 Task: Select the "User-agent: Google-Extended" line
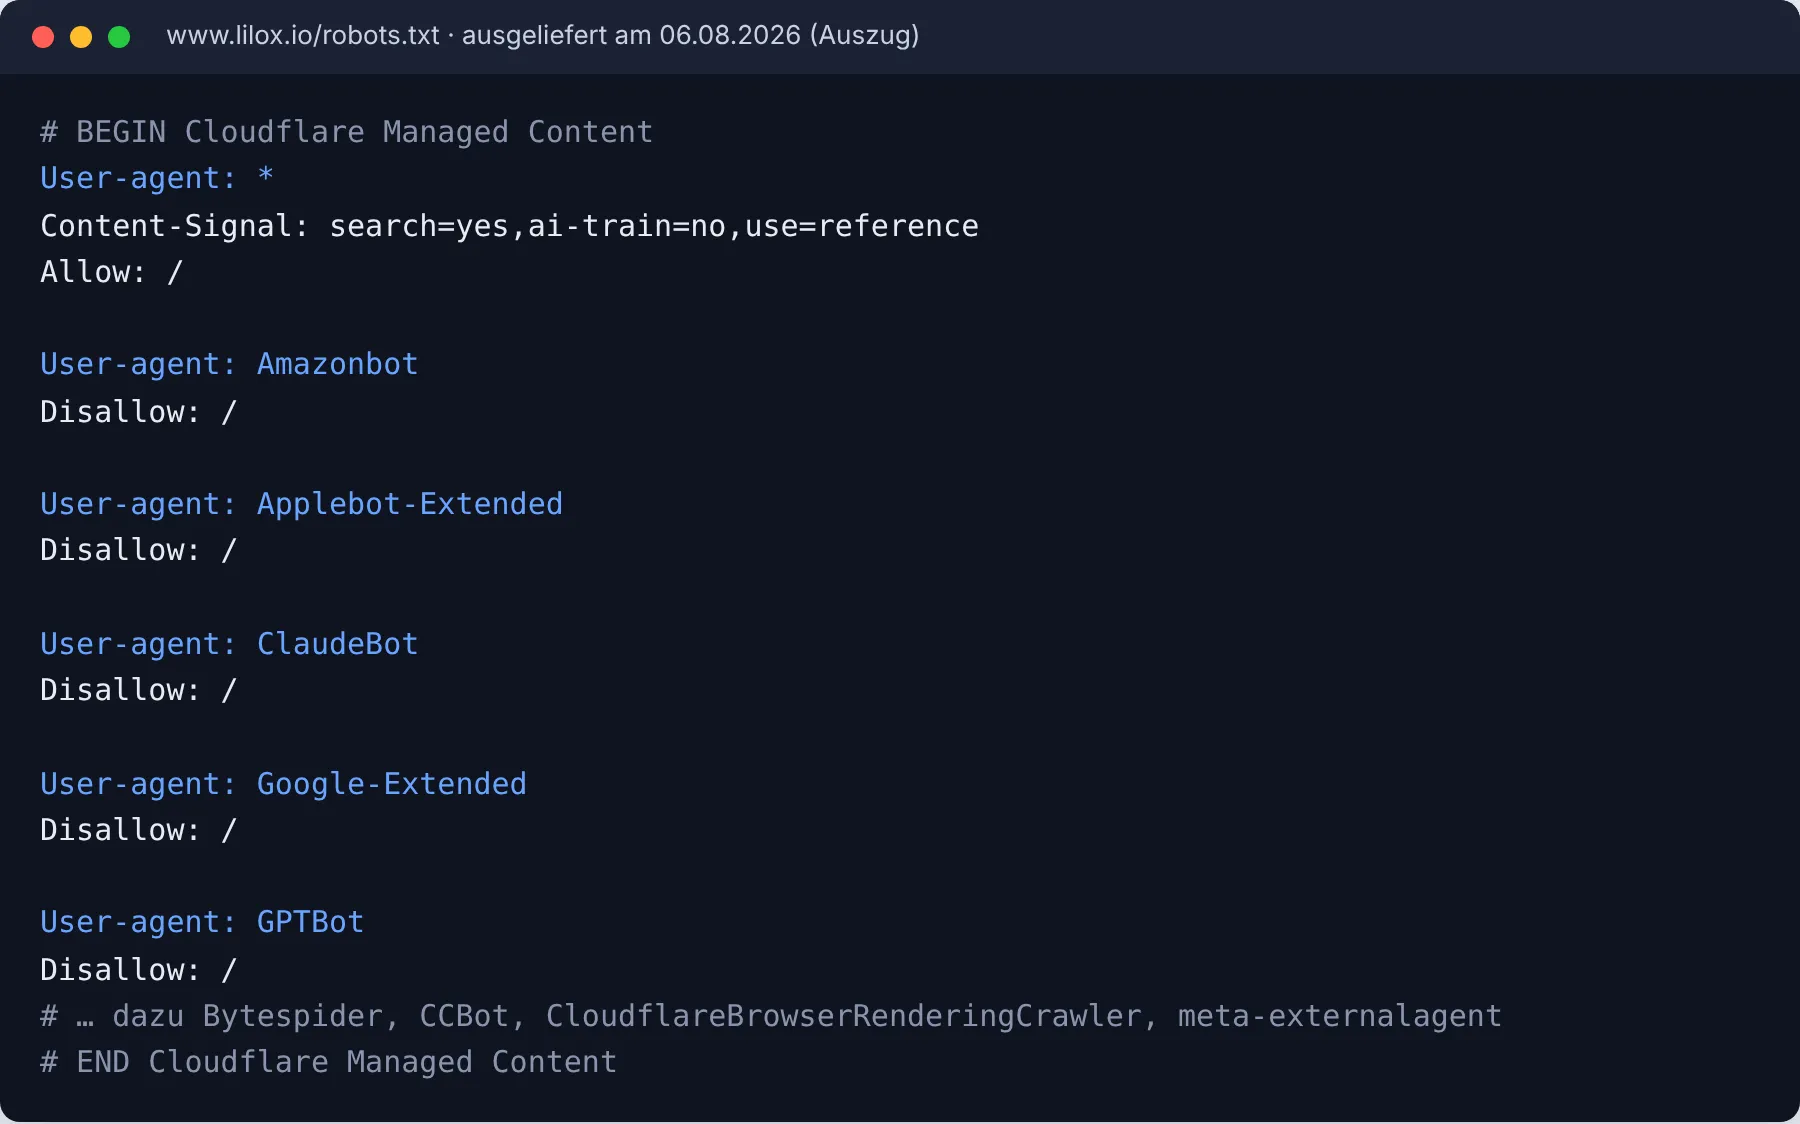tap(283, 784)
